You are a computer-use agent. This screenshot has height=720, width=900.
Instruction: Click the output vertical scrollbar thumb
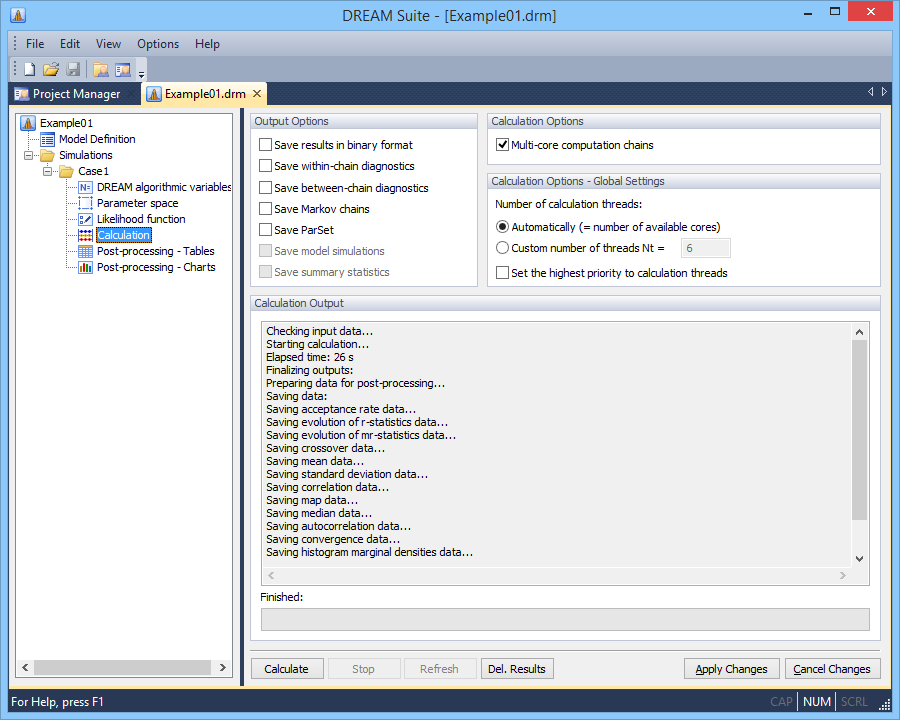pos(859,429)
